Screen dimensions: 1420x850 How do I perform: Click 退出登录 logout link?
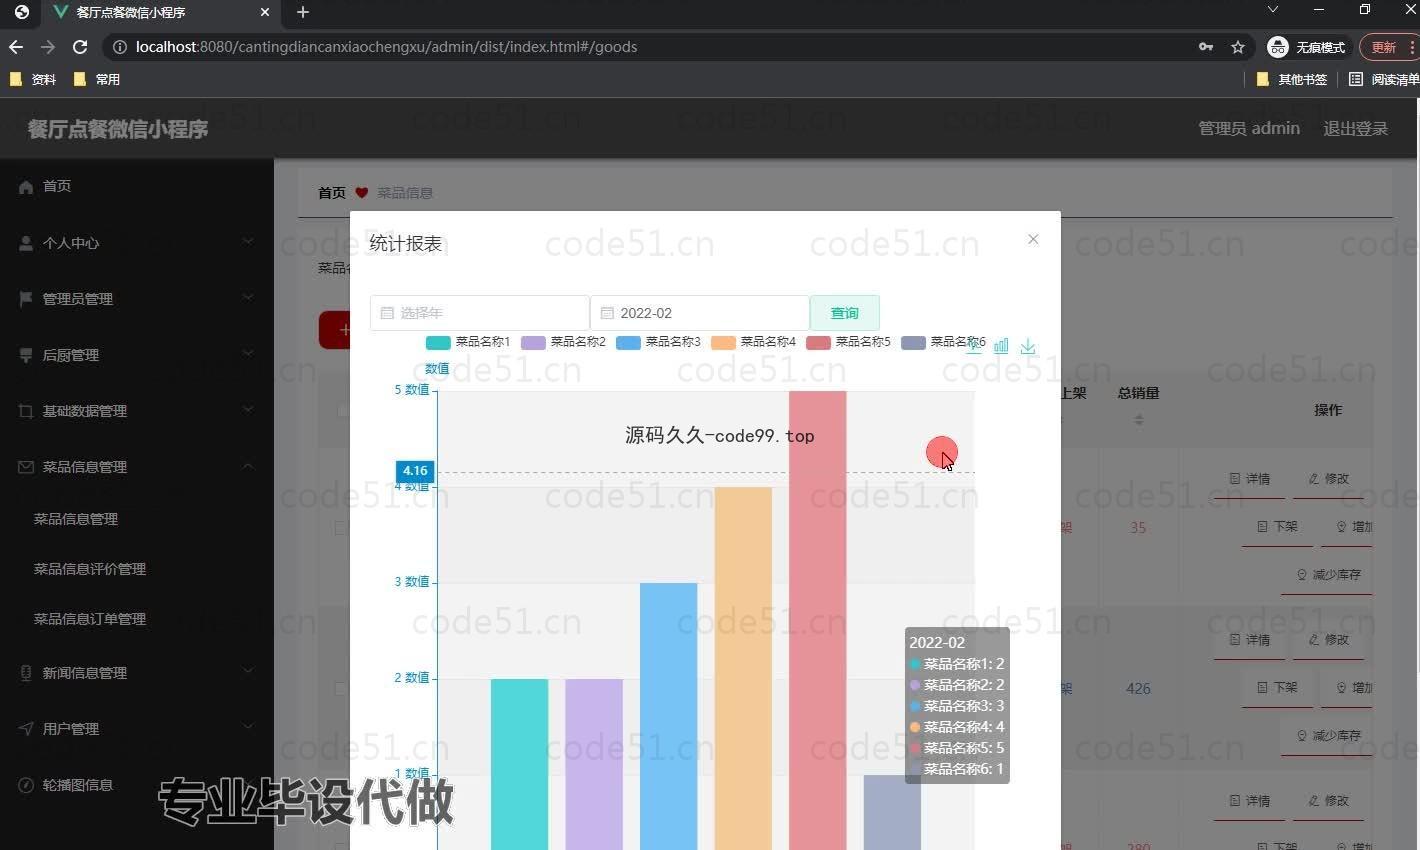1356,128
